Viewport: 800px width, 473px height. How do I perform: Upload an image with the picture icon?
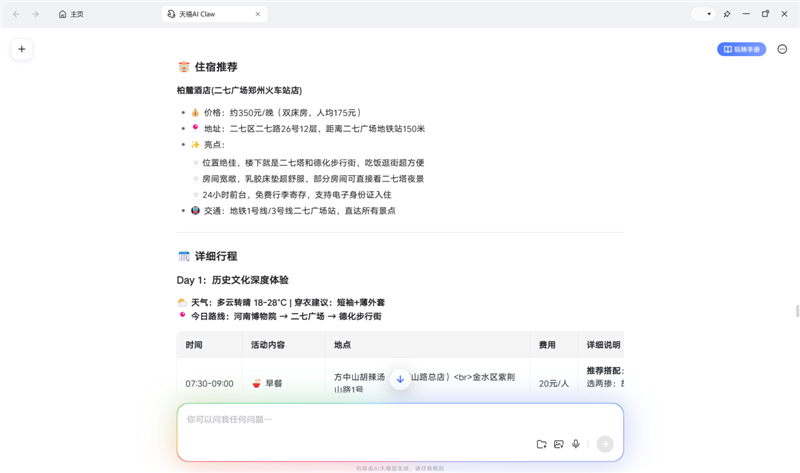coord(559,444)
